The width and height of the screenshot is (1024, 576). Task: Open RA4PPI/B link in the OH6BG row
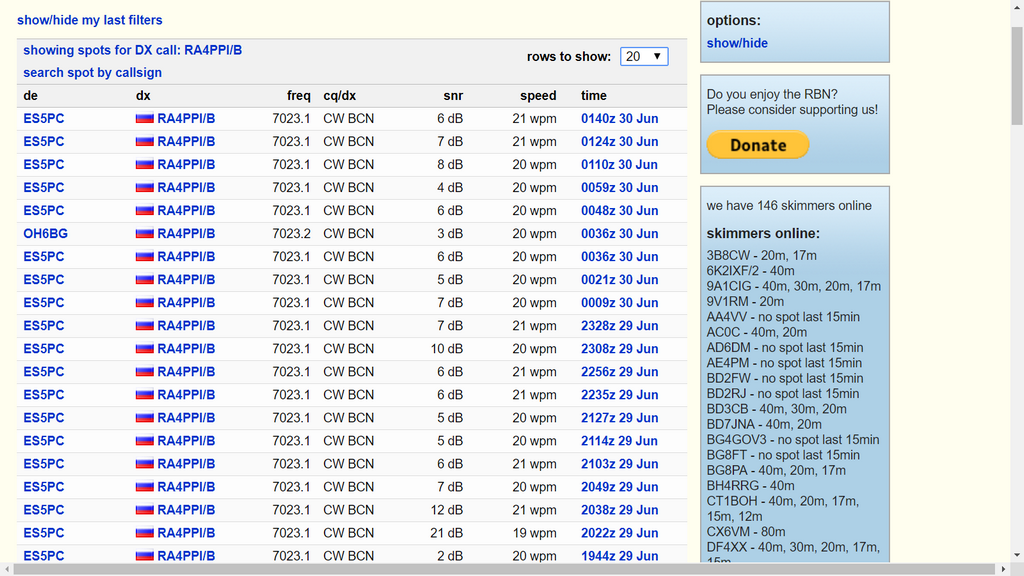[186, 233]
